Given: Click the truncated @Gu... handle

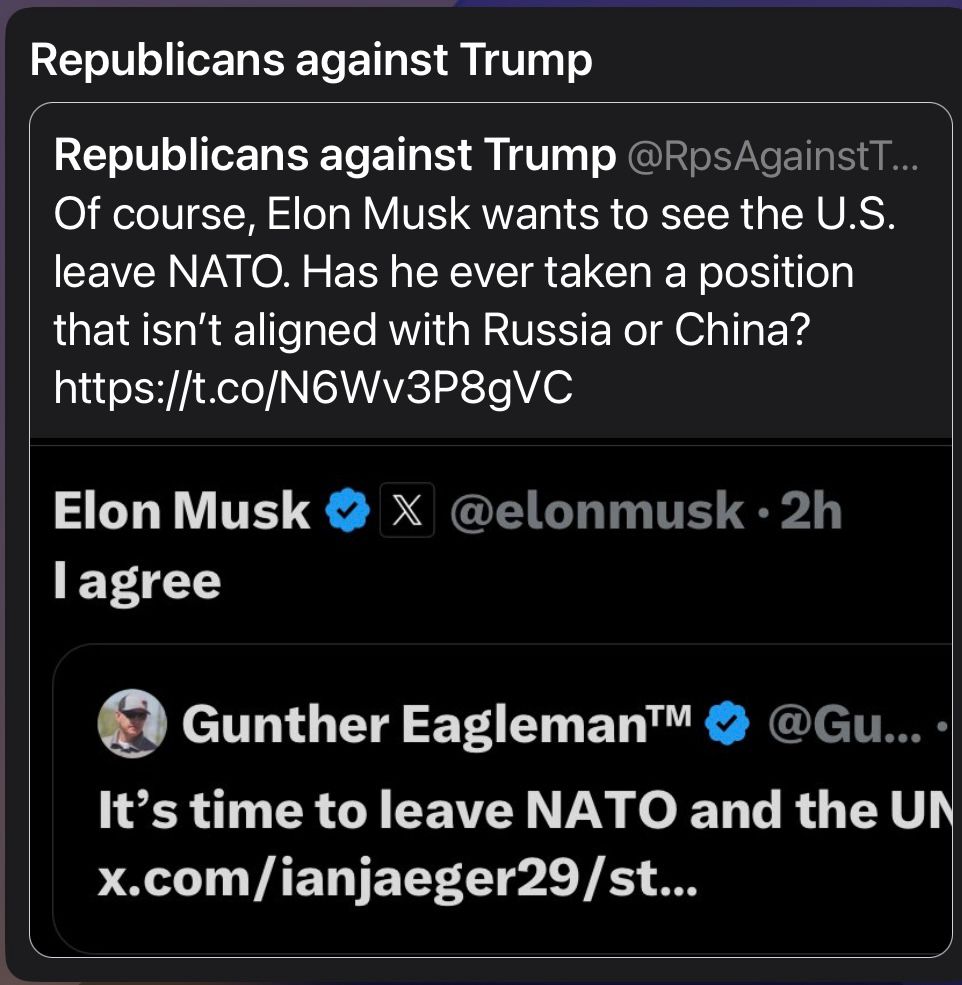Looking at the screenshot, I should (x=845, y=724).
